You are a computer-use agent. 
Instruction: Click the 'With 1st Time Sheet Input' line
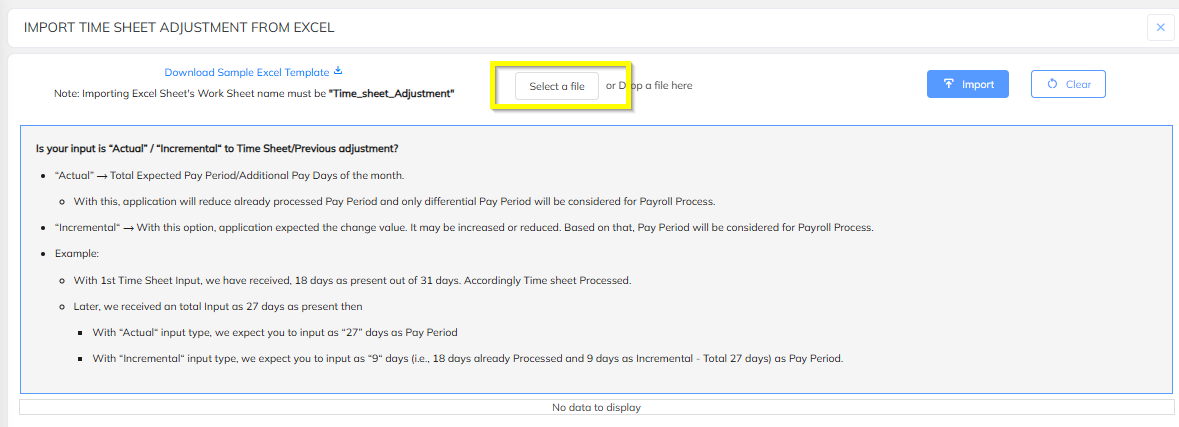click(352, 280)
